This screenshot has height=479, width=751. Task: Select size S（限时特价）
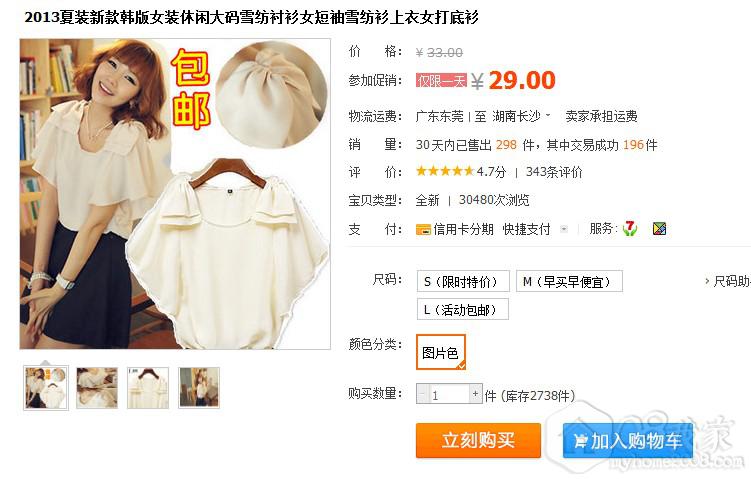pyautogui.click(x=463, y=281)
